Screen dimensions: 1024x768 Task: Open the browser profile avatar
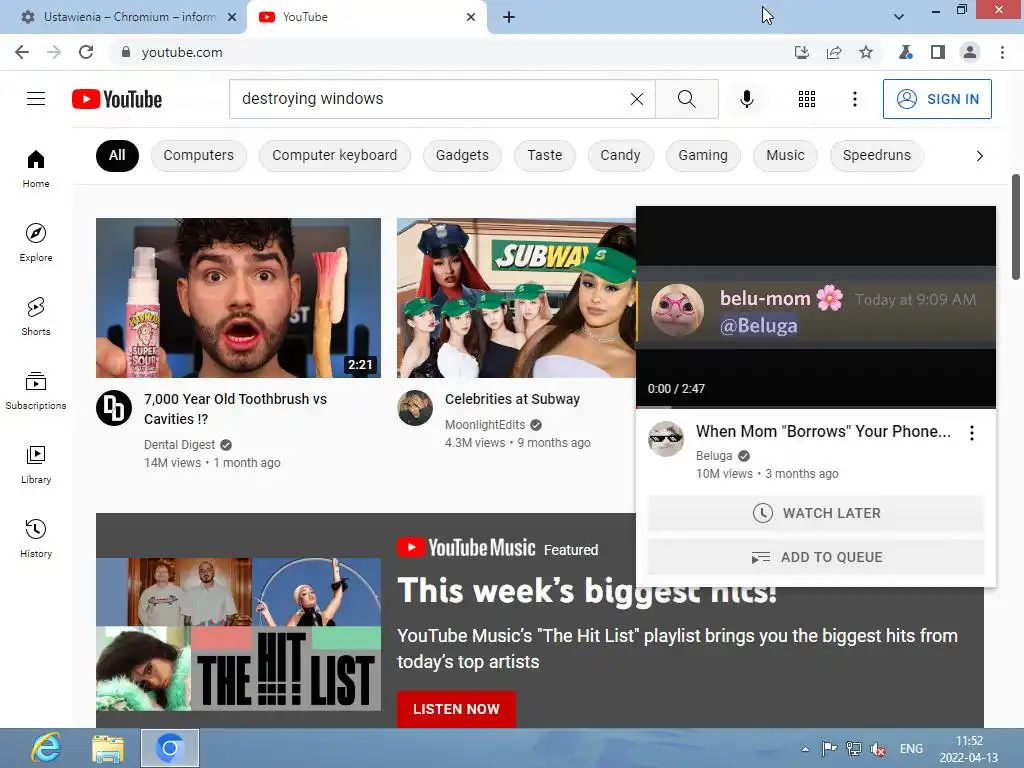point(970,52)
